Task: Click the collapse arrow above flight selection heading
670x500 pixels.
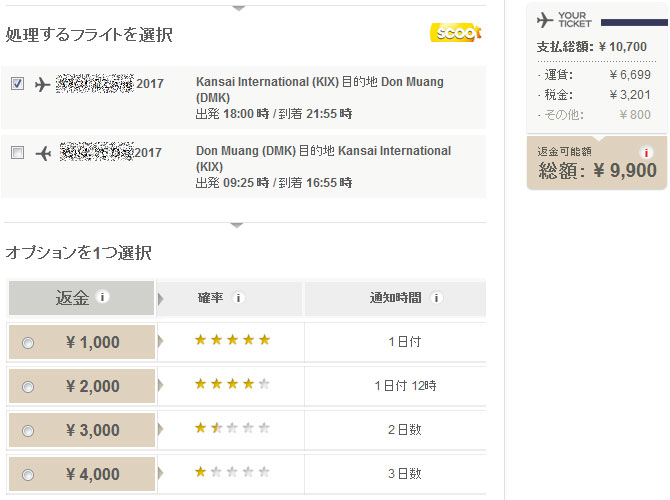Action: [237, 8]
